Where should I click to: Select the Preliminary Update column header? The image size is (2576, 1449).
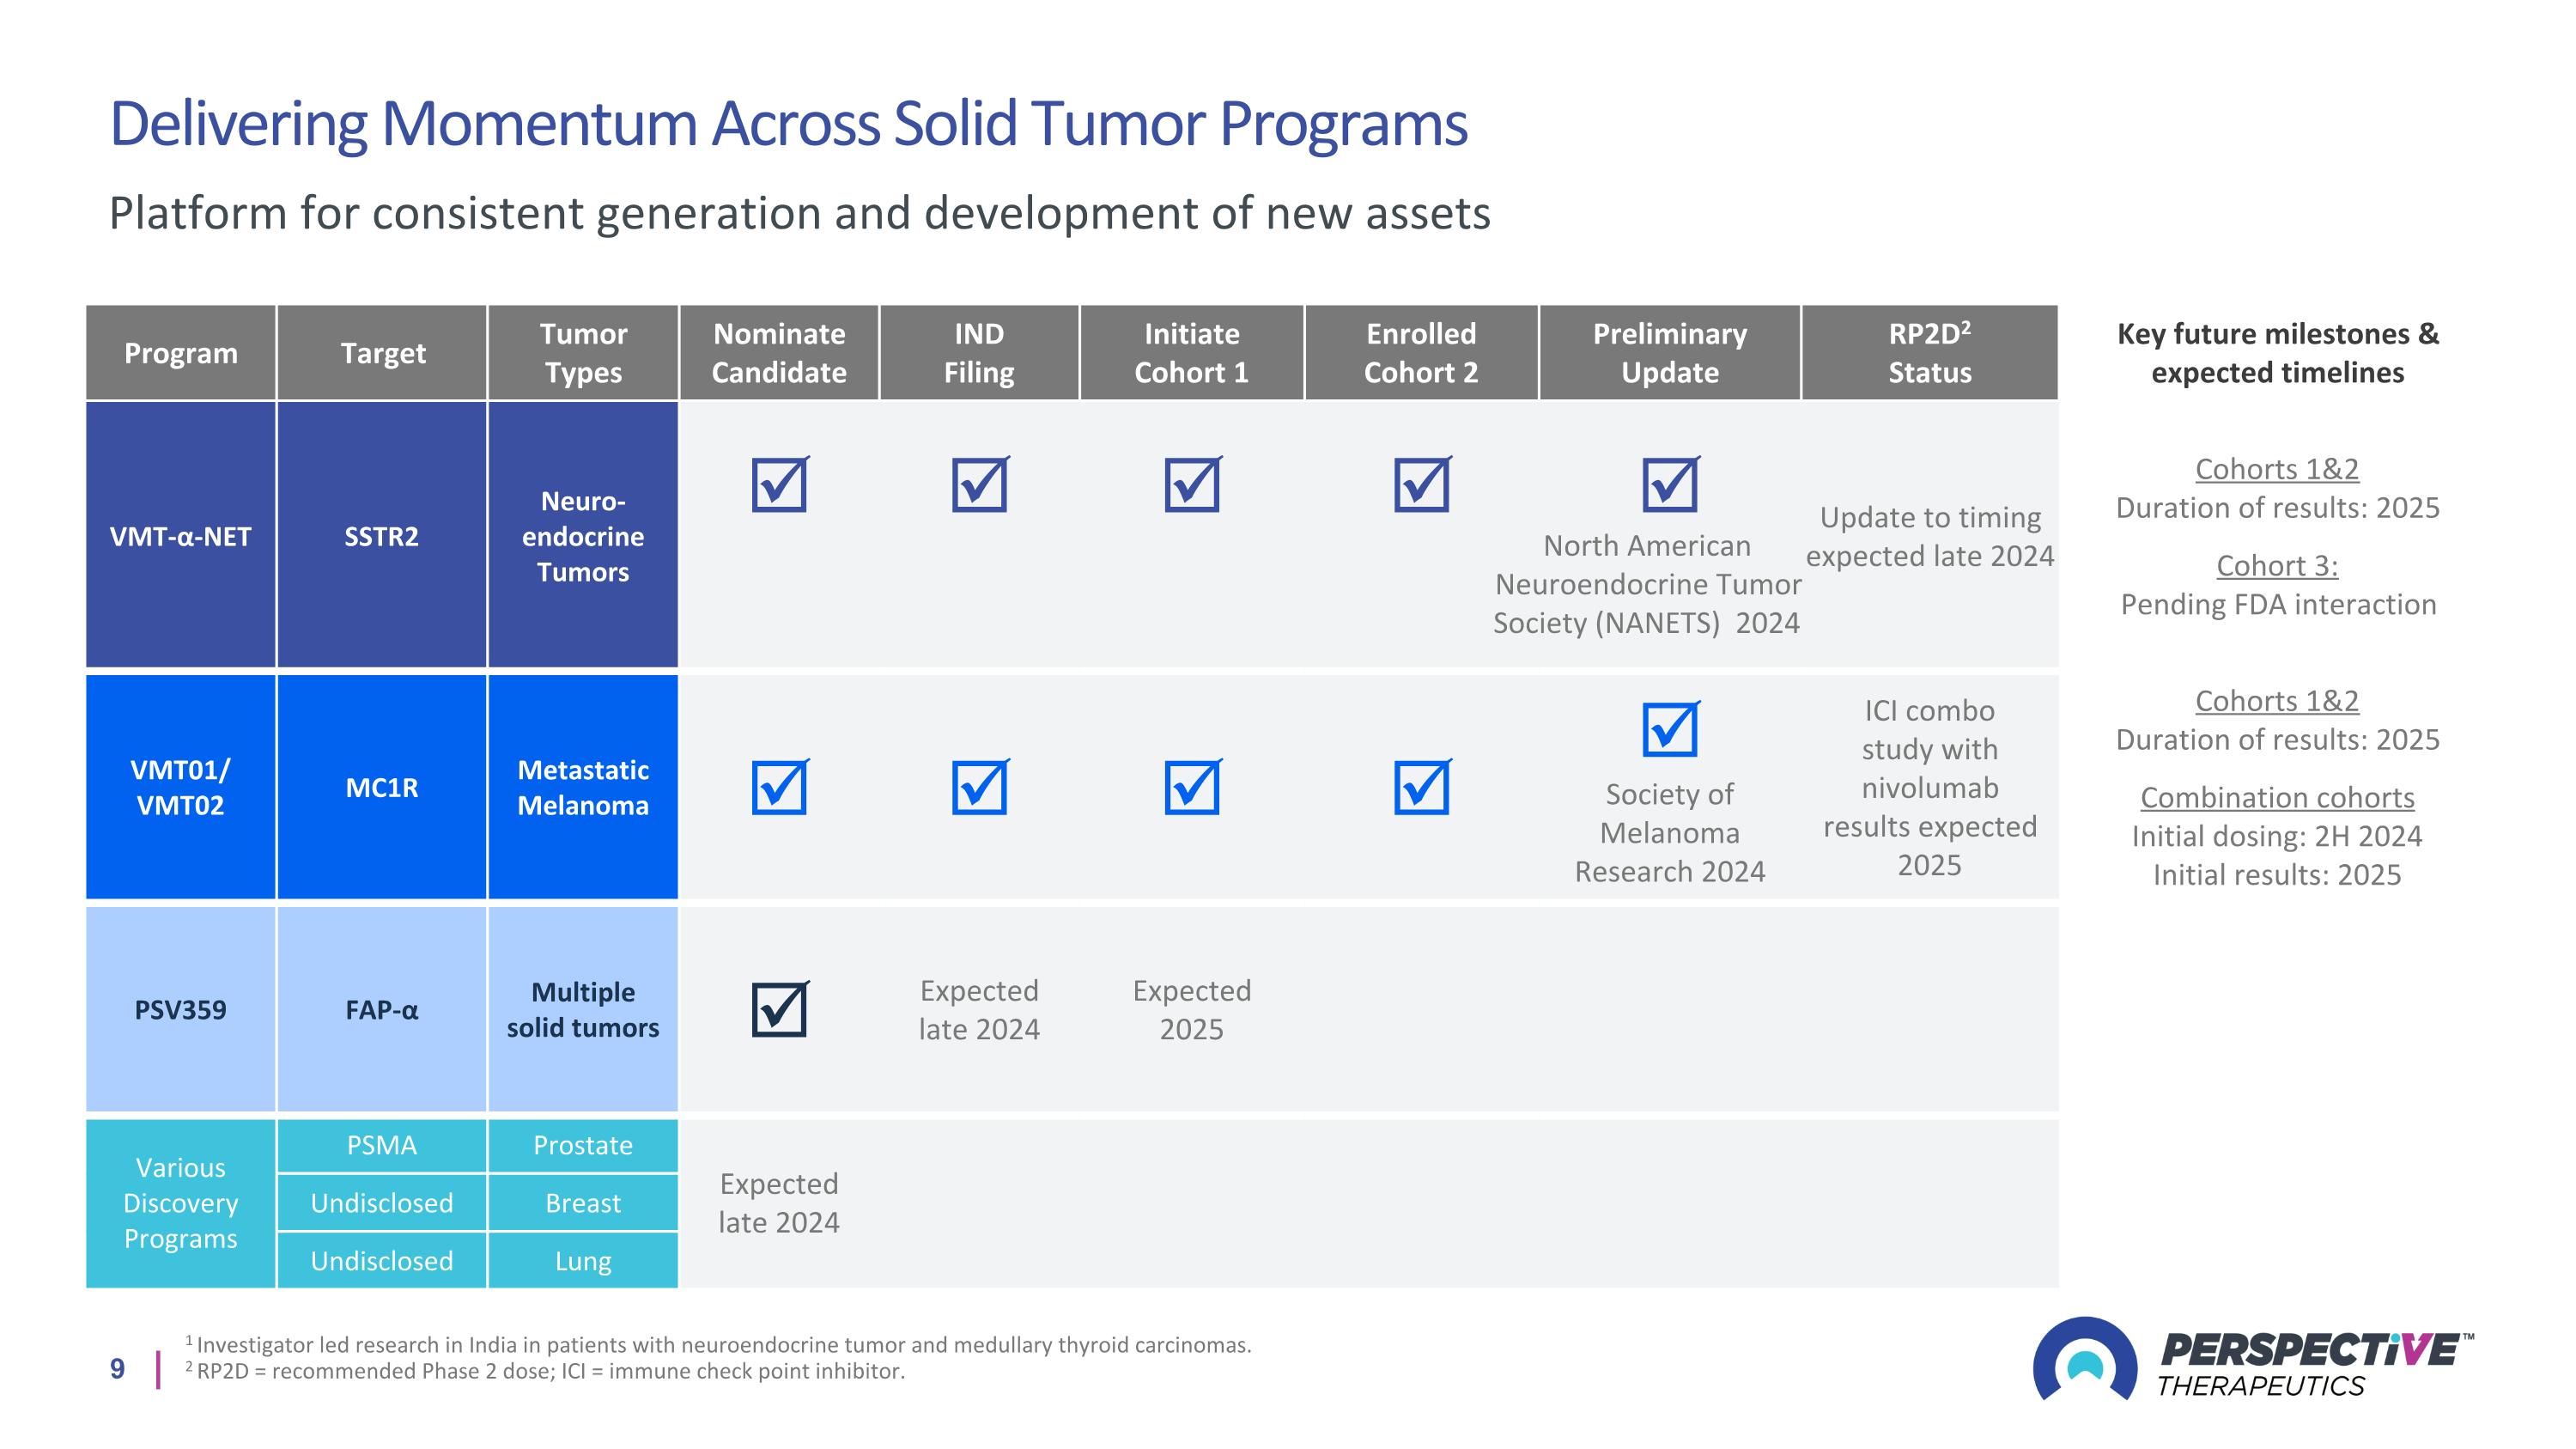[x=1670, y=353]
